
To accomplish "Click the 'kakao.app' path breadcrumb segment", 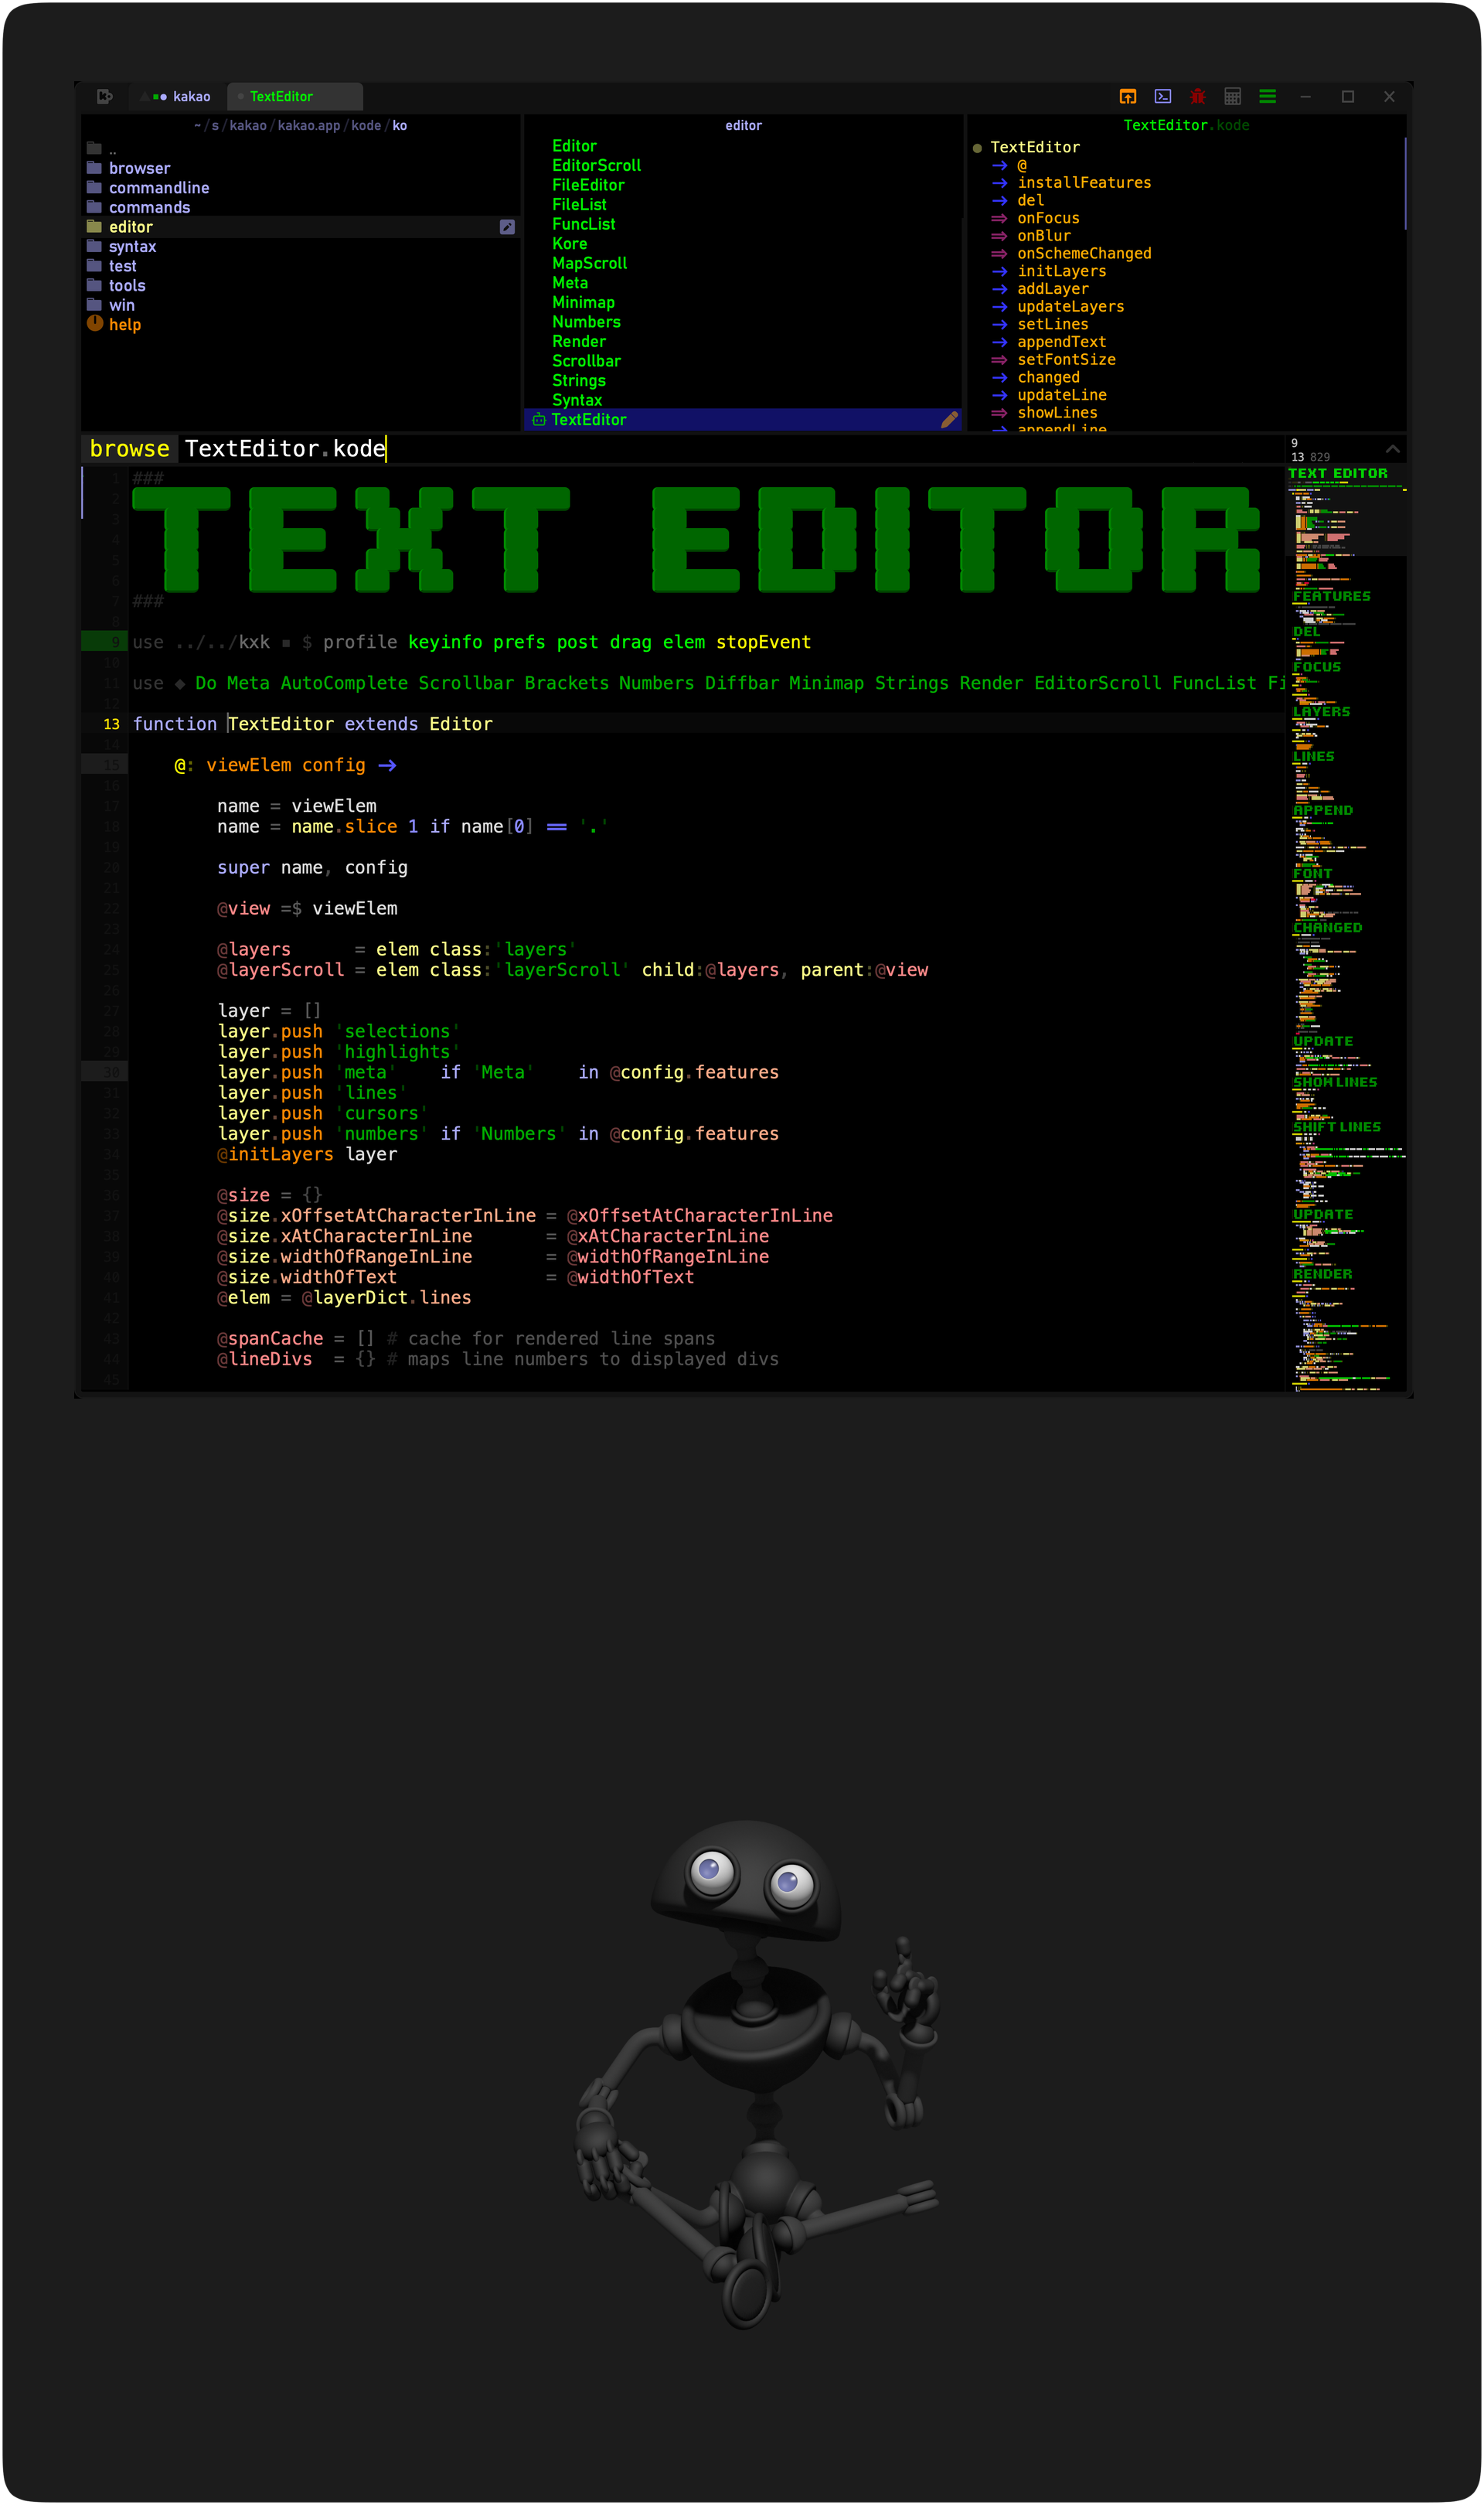I will pyautogui.click(x=309, y=125).
